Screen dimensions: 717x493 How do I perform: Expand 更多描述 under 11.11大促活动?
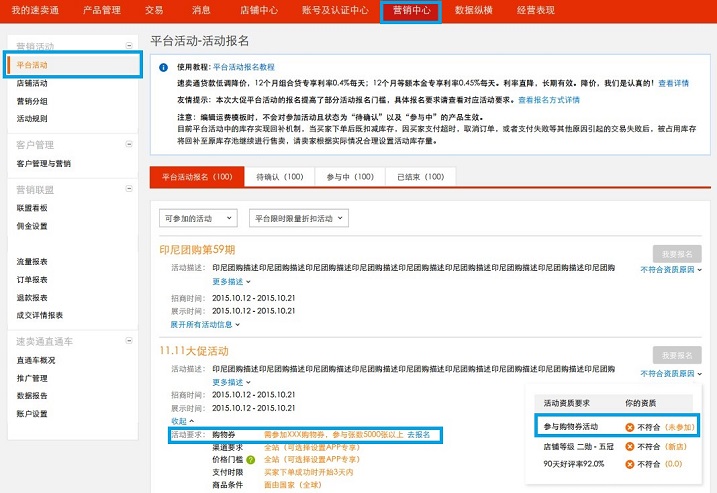[231, 382]
